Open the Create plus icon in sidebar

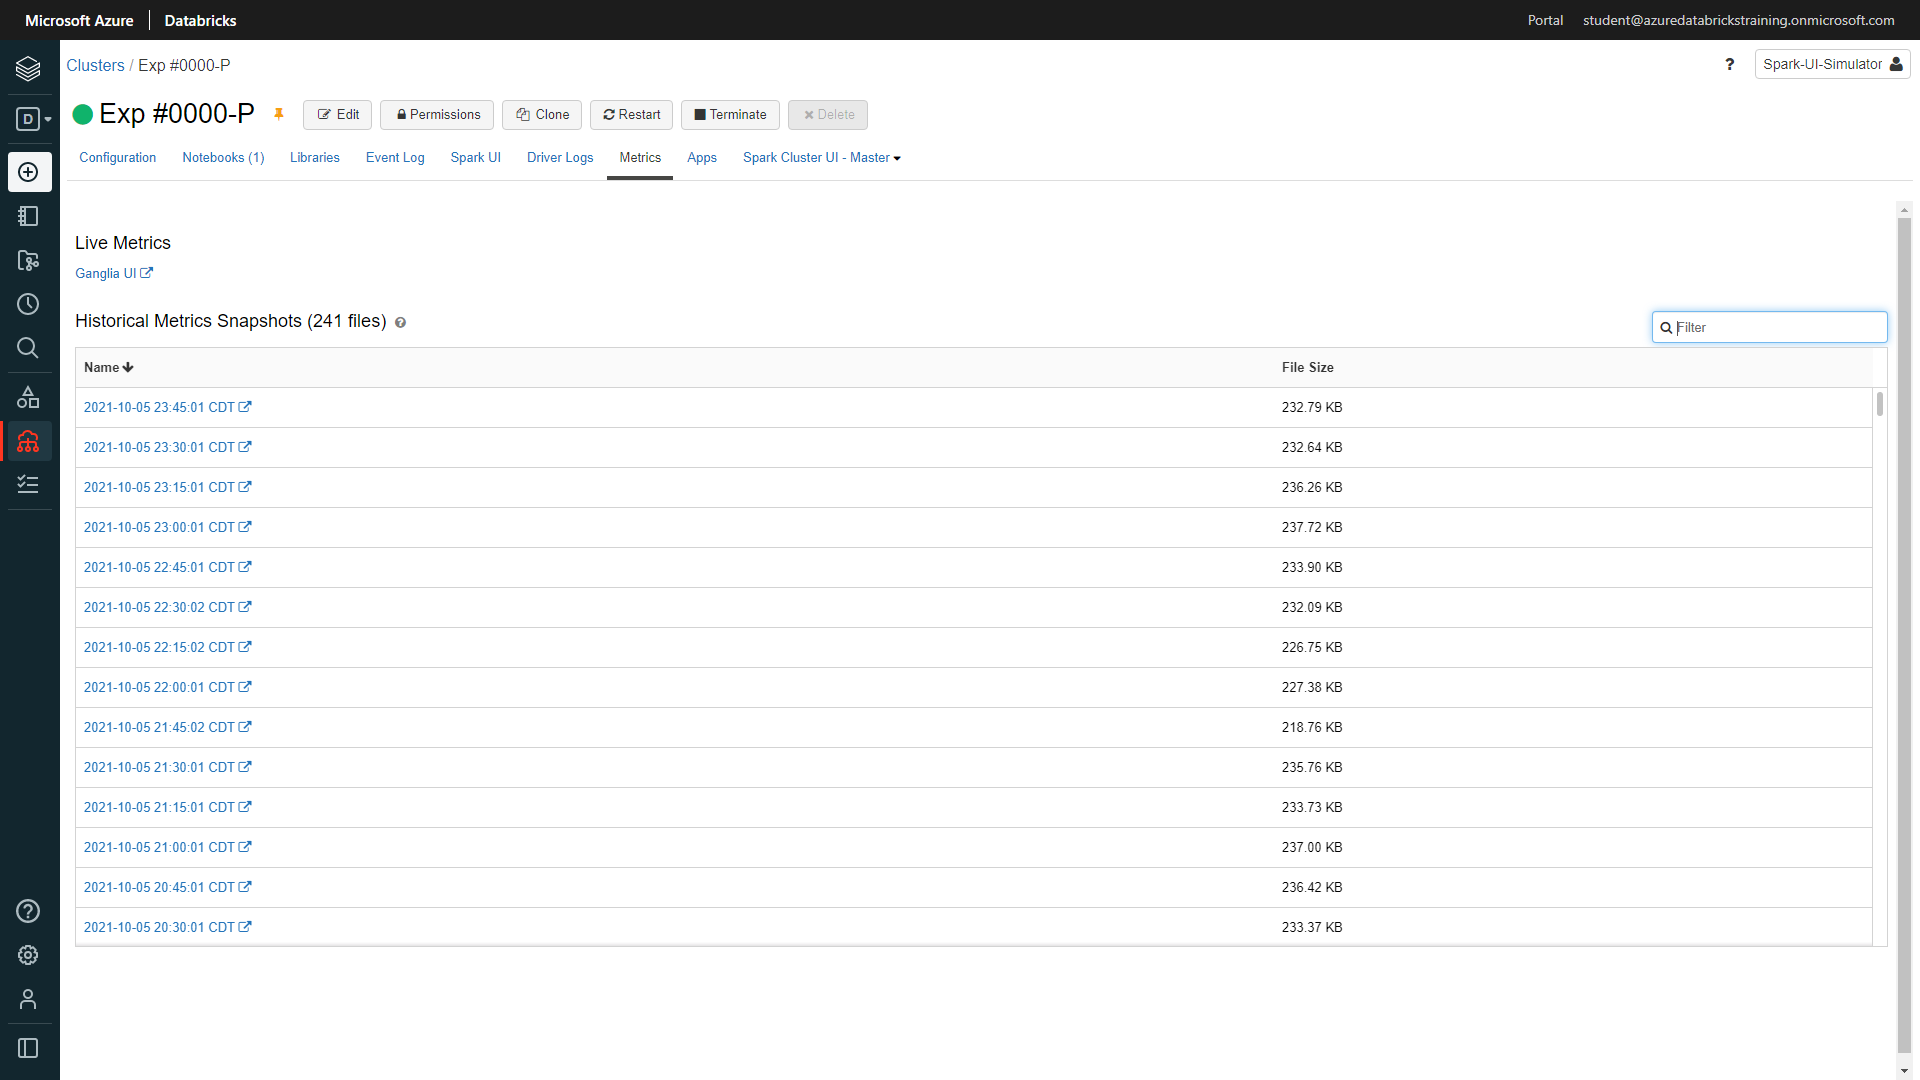click(x=29, y=172)
